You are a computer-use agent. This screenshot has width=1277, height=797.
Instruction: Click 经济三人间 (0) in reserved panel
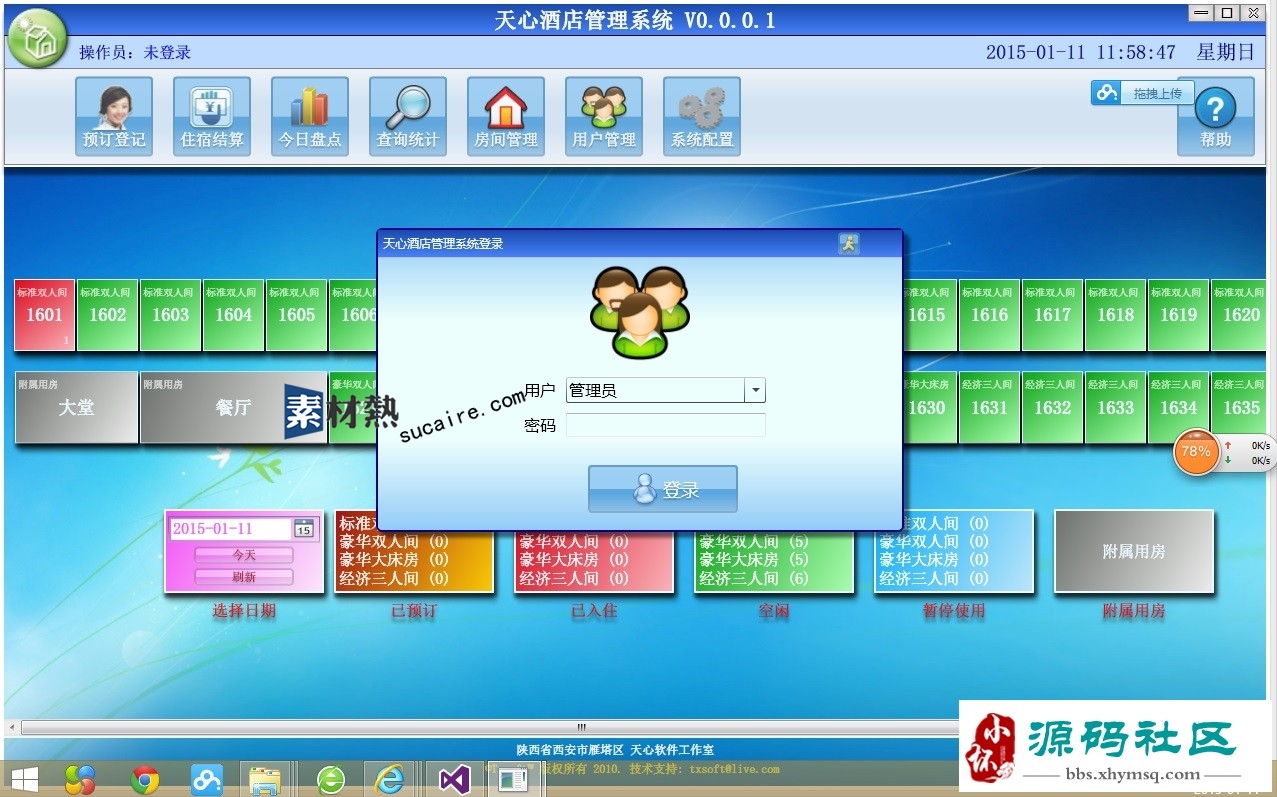click(394, 578)
